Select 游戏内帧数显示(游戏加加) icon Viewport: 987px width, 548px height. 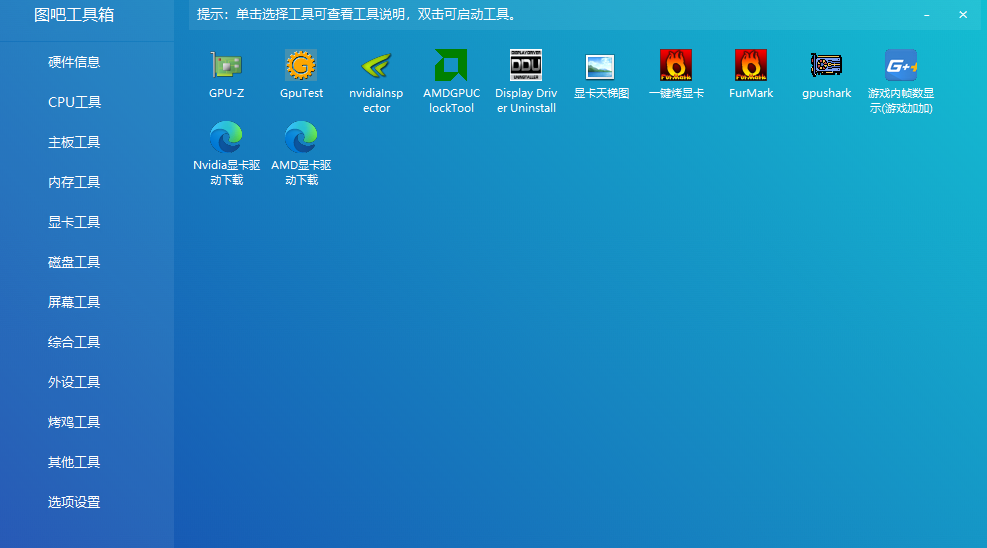[901, 65]
